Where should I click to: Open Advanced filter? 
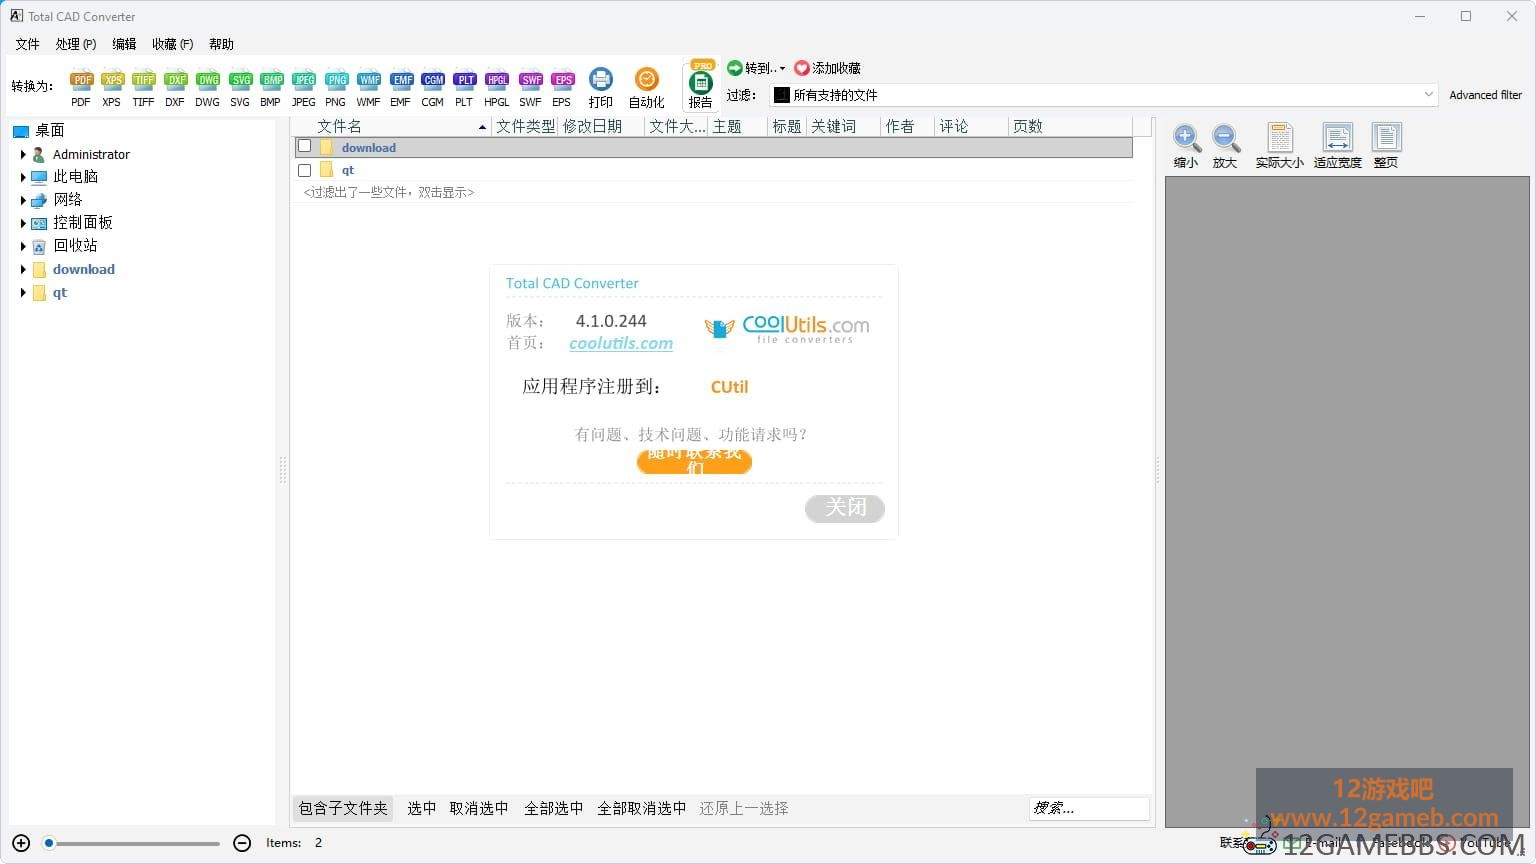(x=1485, y=95)
